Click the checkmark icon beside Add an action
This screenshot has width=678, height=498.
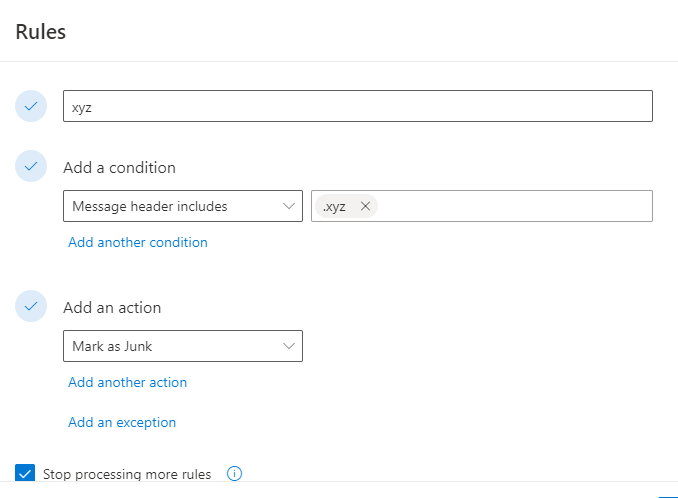click(x=31, y=307)
